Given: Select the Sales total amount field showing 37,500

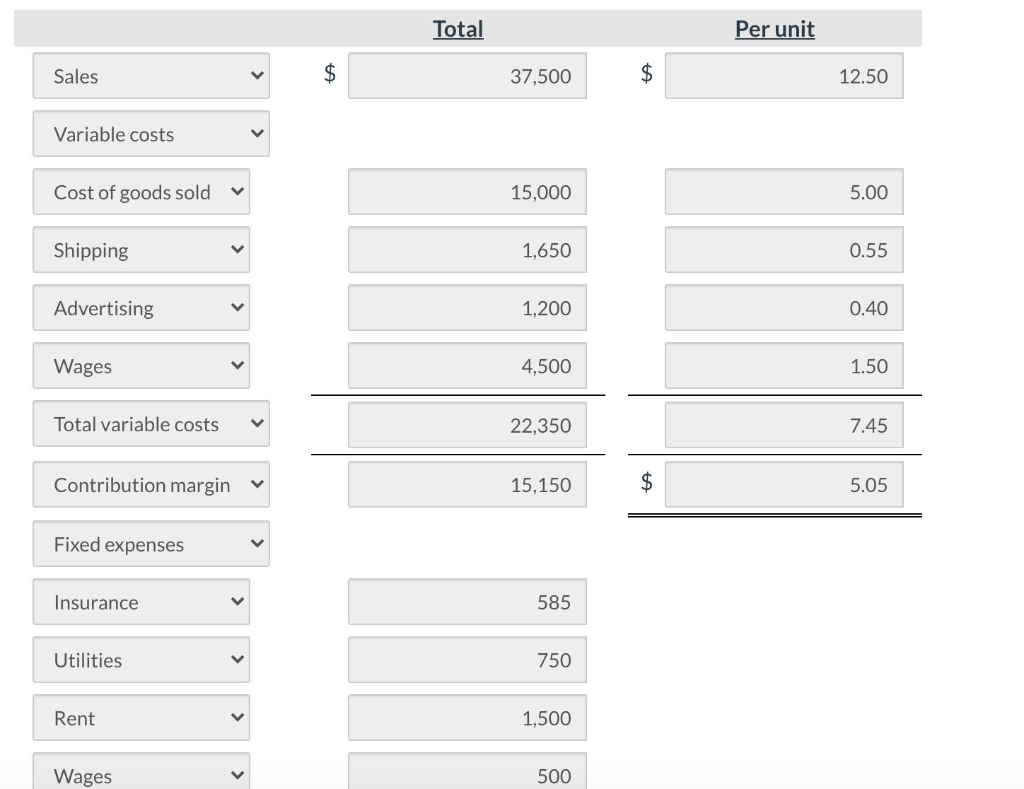Looking at the screenshot, I should 466,75.
